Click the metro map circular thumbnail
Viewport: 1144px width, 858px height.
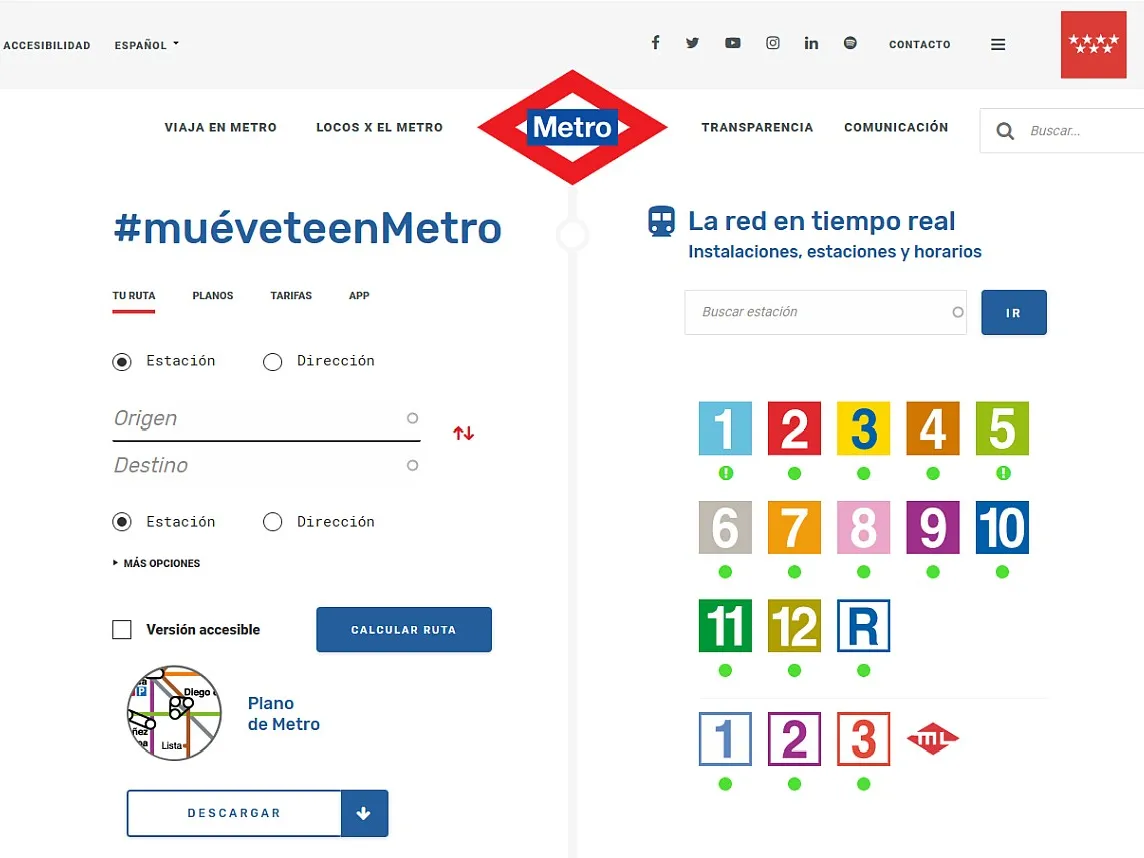pyautogui.click(x=174, y=714)
